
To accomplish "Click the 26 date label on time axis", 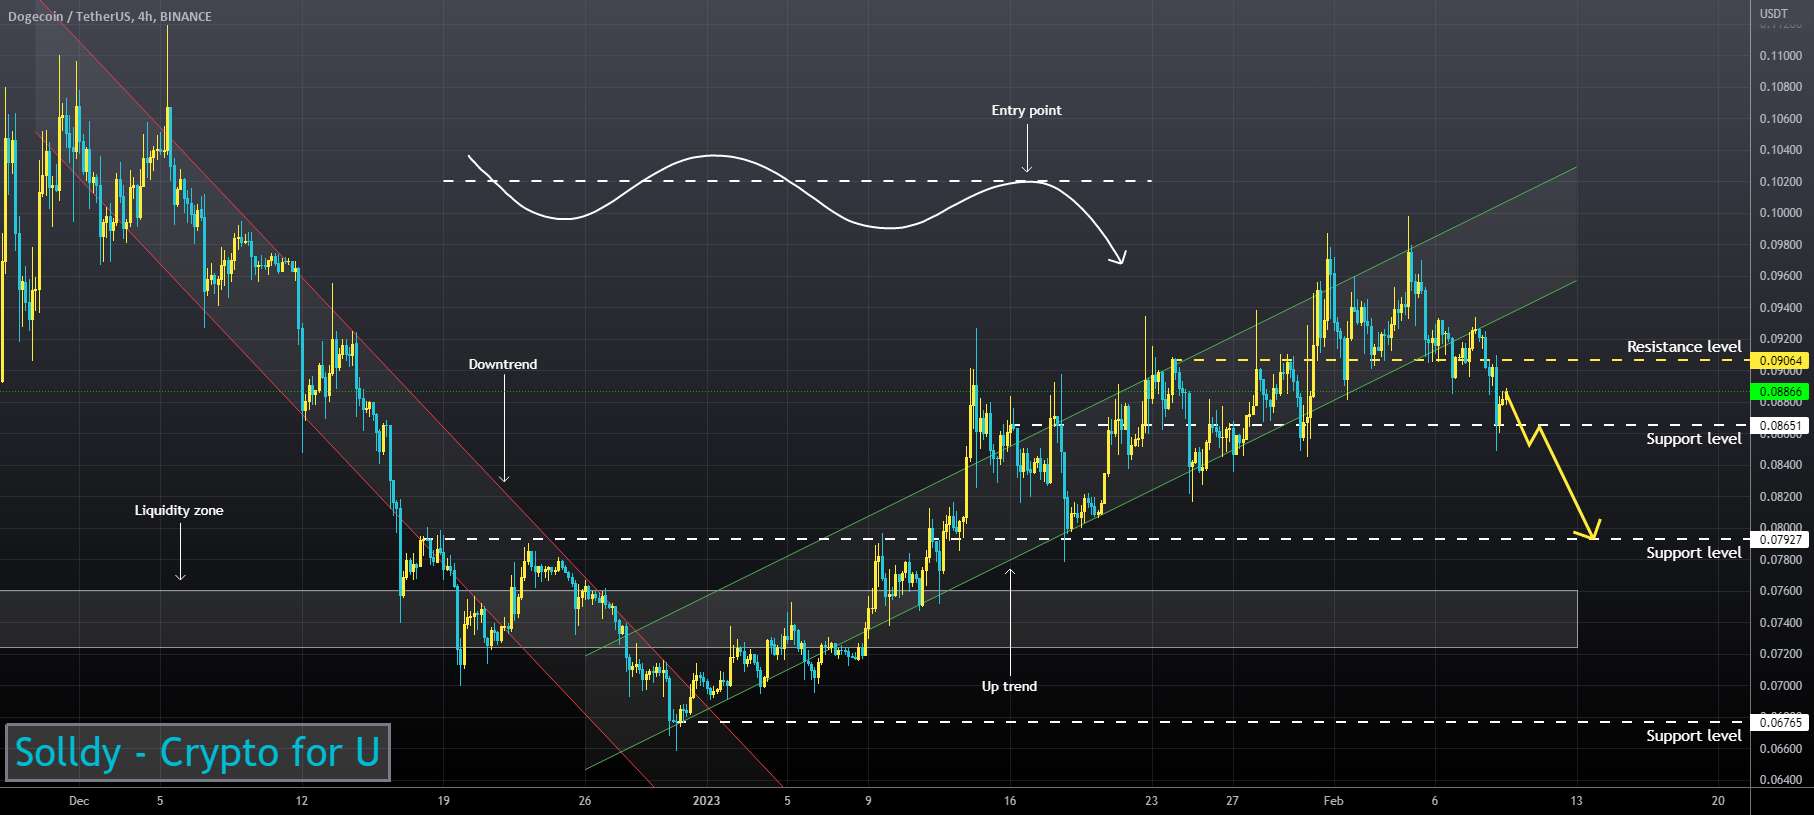I will pyautogui.click(x=585, y=801).
